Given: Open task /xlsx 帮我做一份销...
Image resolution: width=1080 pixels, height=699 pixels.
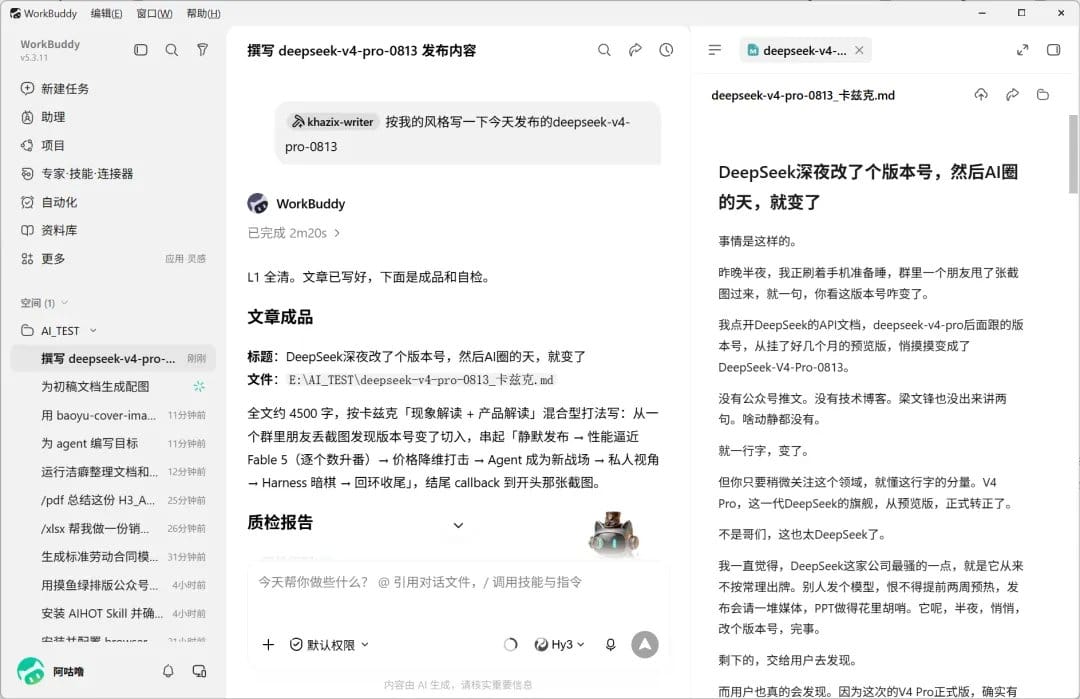Looking at the screenshot, I should coord(114,528).
